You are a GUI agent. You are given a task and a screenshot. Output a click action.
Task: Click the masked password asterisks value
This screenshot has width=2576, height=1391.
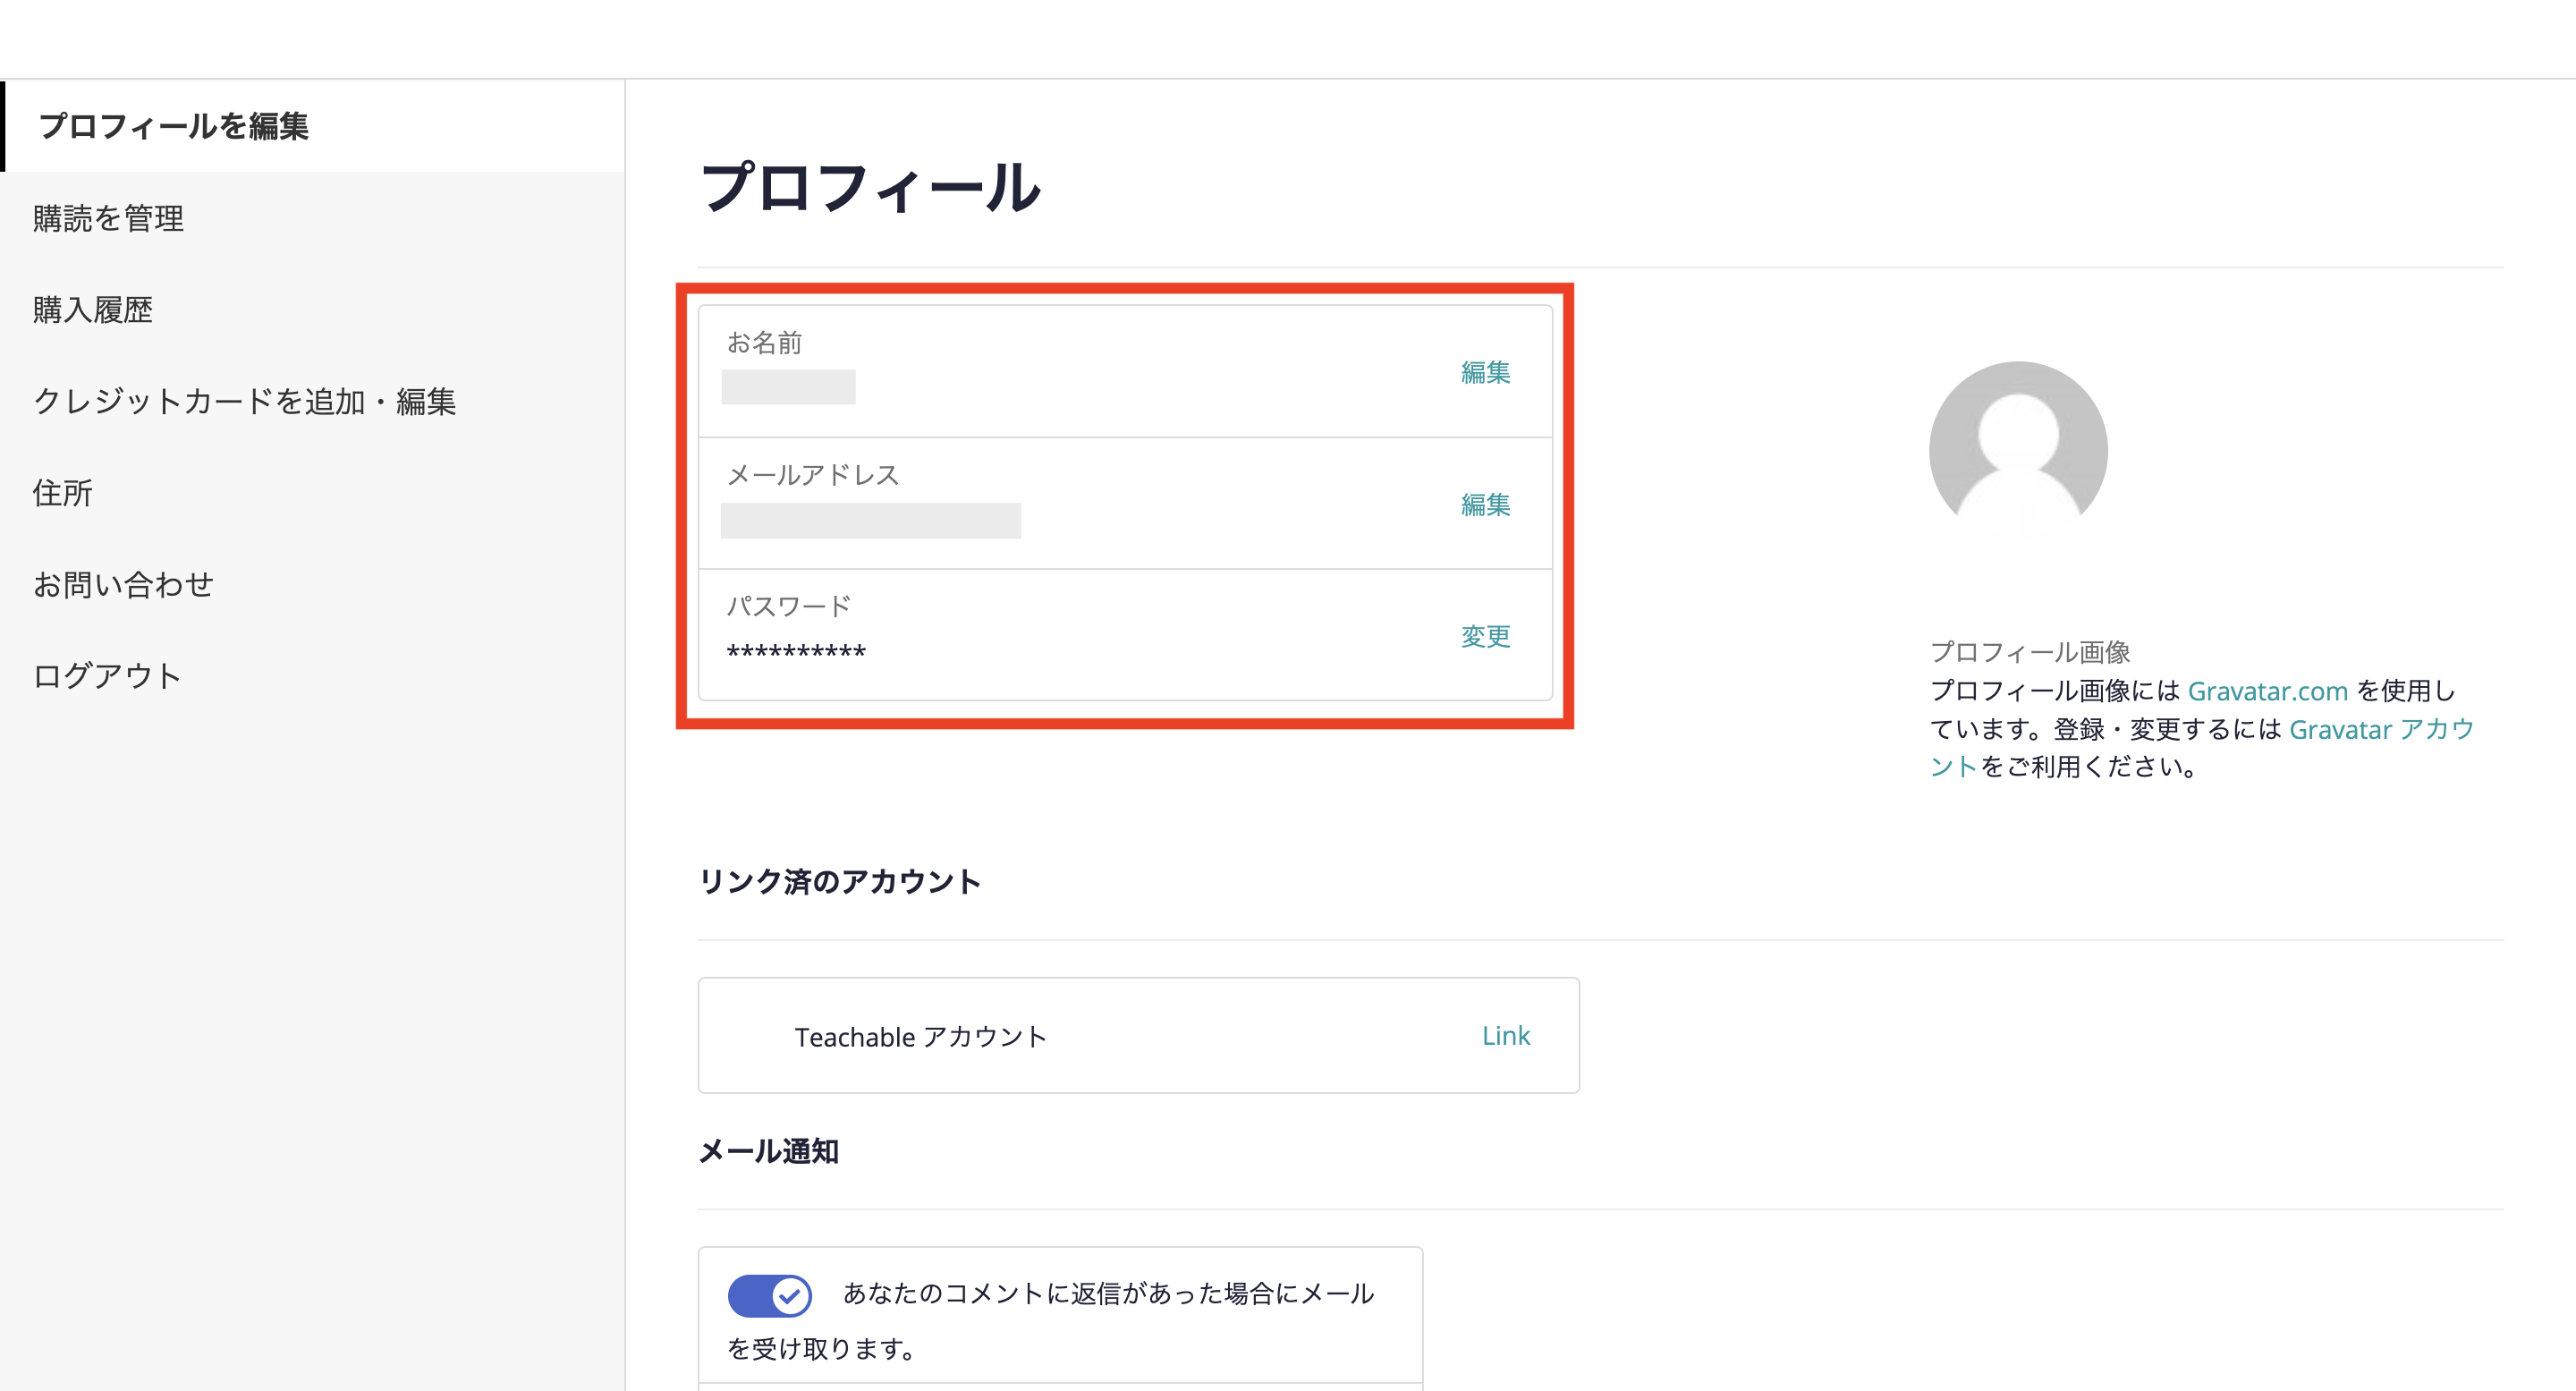pyautogui.click(x=796, y=652)
